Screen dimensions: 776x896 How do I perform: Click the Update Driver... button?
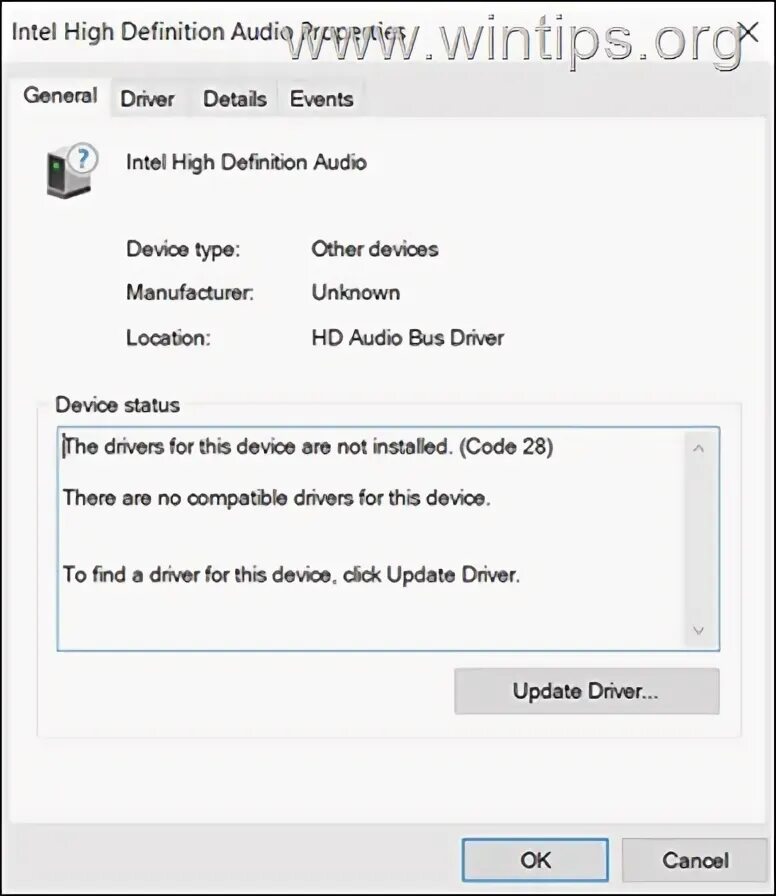tap(587, 691)
